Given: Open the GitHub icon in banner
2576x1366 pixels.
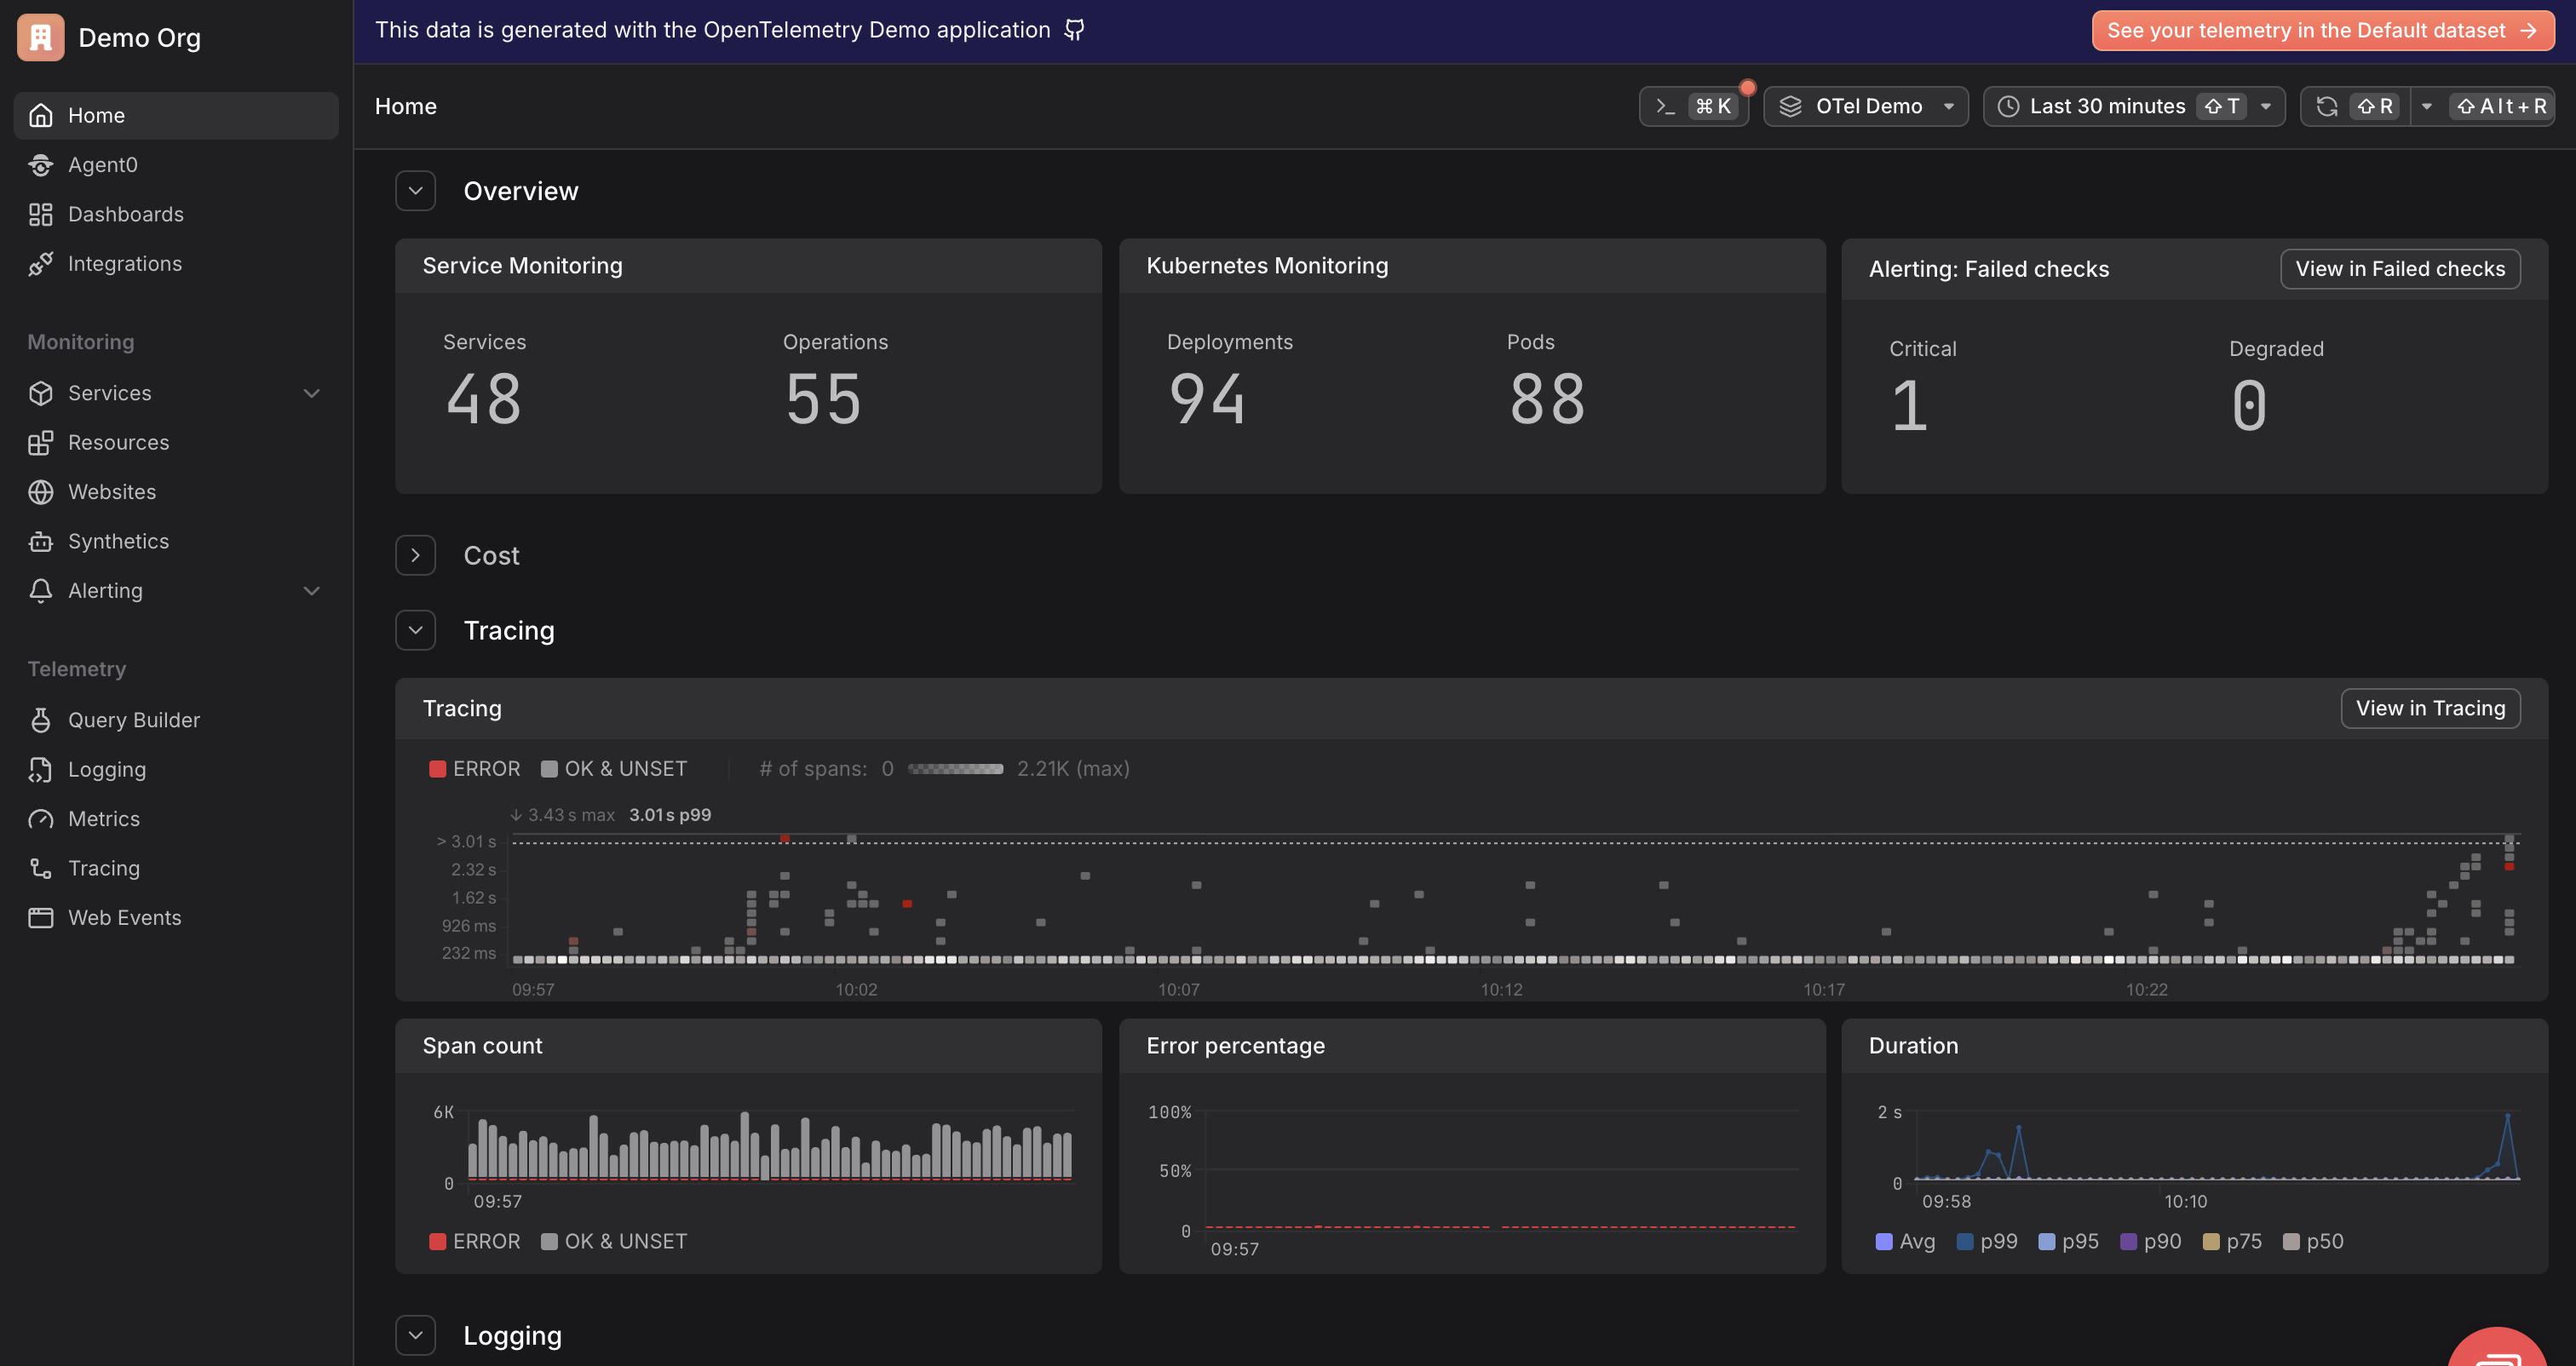Looking at the screenshot, I should pyautogui.click(x=1074, y=30).
